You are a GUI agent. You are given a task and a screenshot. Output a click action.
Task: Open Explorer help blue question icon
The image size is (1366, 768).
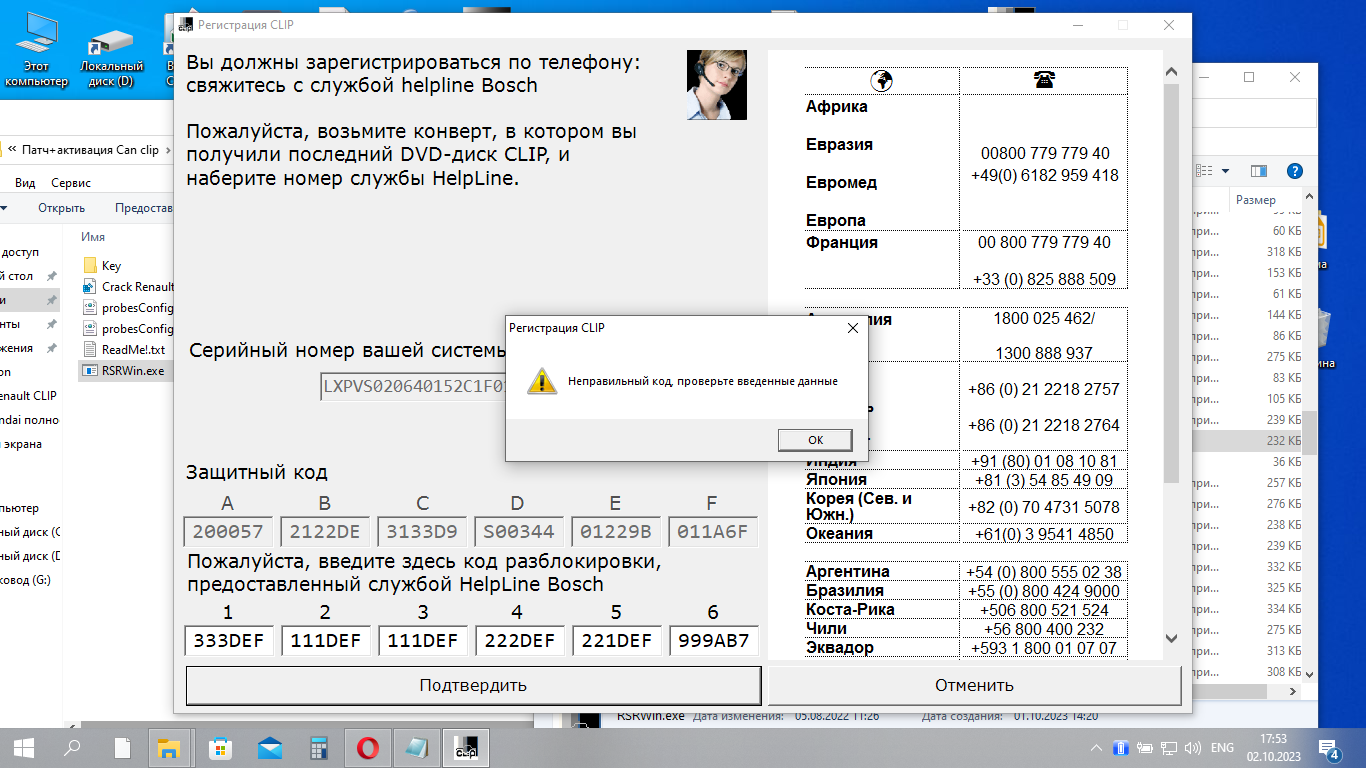click(1294, 171)
